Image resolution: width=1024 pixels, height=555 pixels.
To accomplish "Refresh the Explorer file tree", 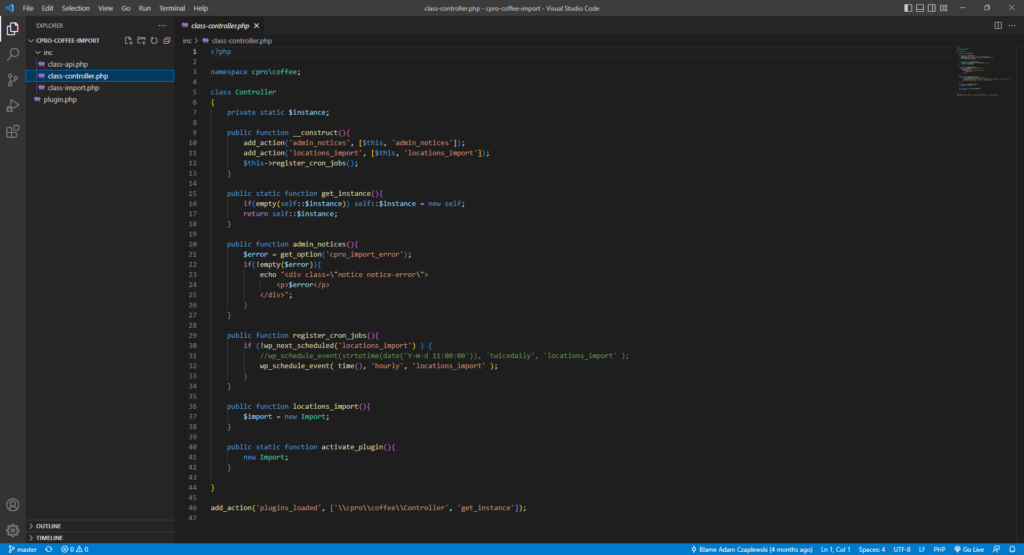I will pos(154,40).
